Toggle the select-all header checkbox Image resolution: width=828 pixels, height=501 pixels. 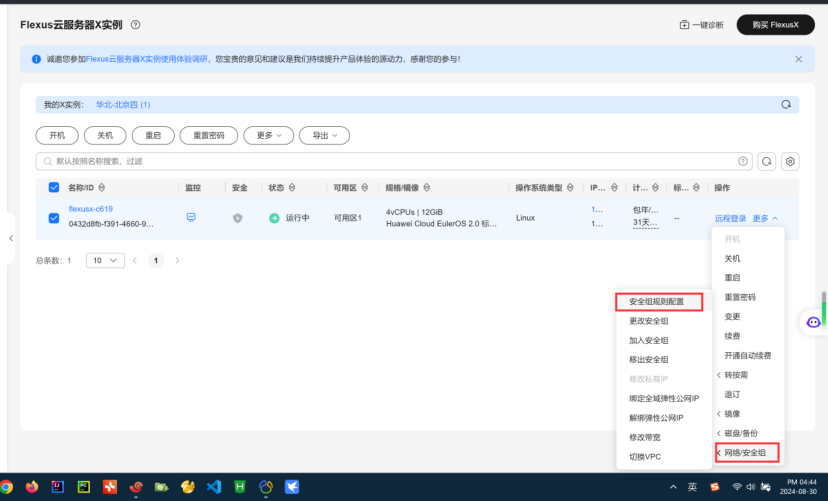[x=54, y=187]
